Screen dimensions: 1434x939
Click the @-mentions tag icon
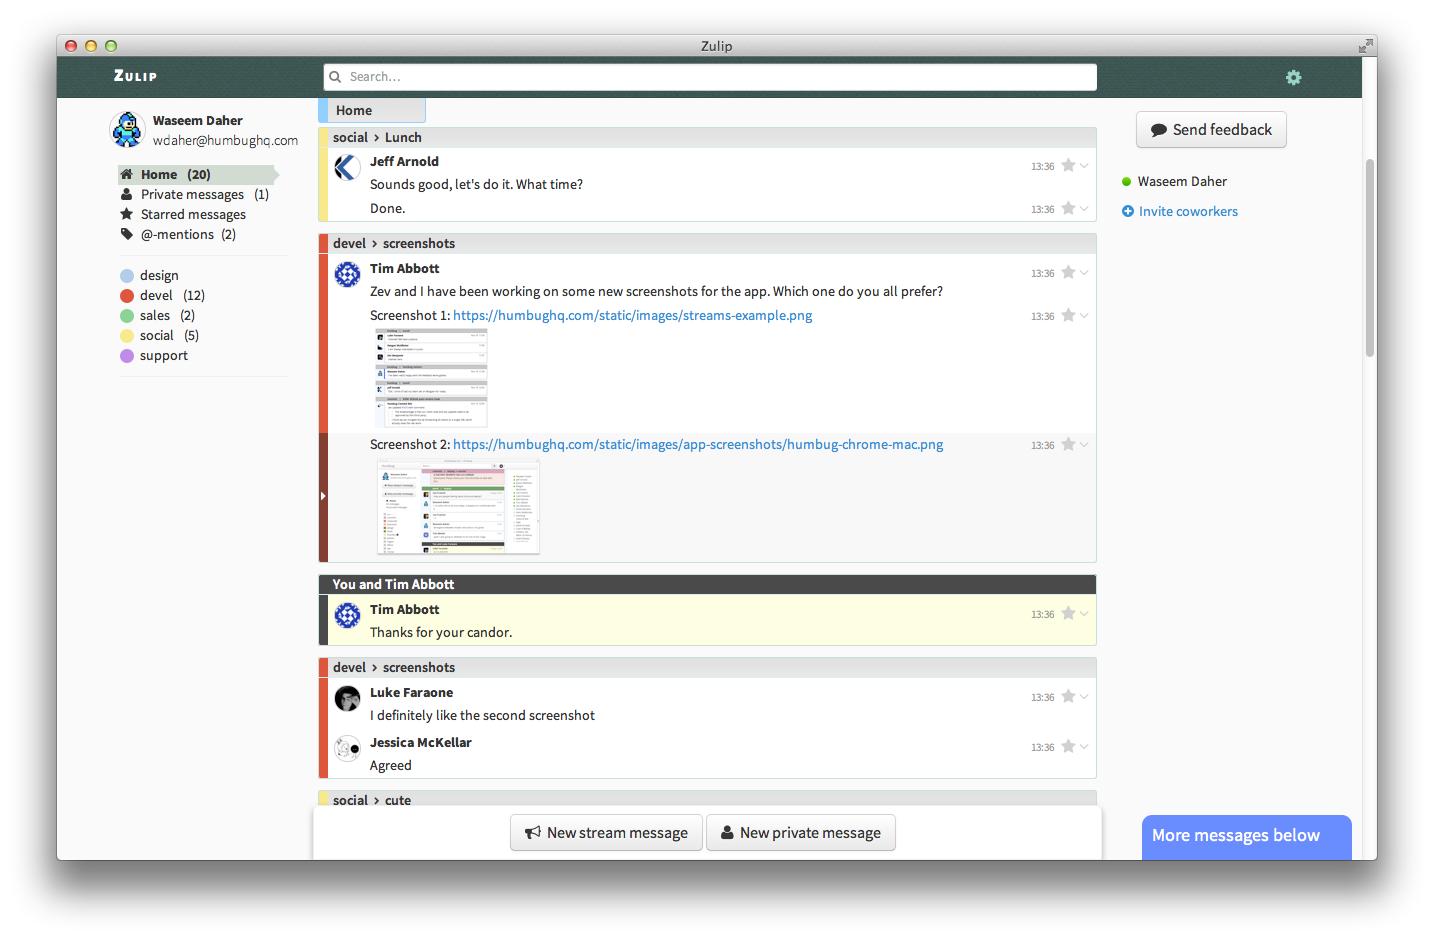127,234
